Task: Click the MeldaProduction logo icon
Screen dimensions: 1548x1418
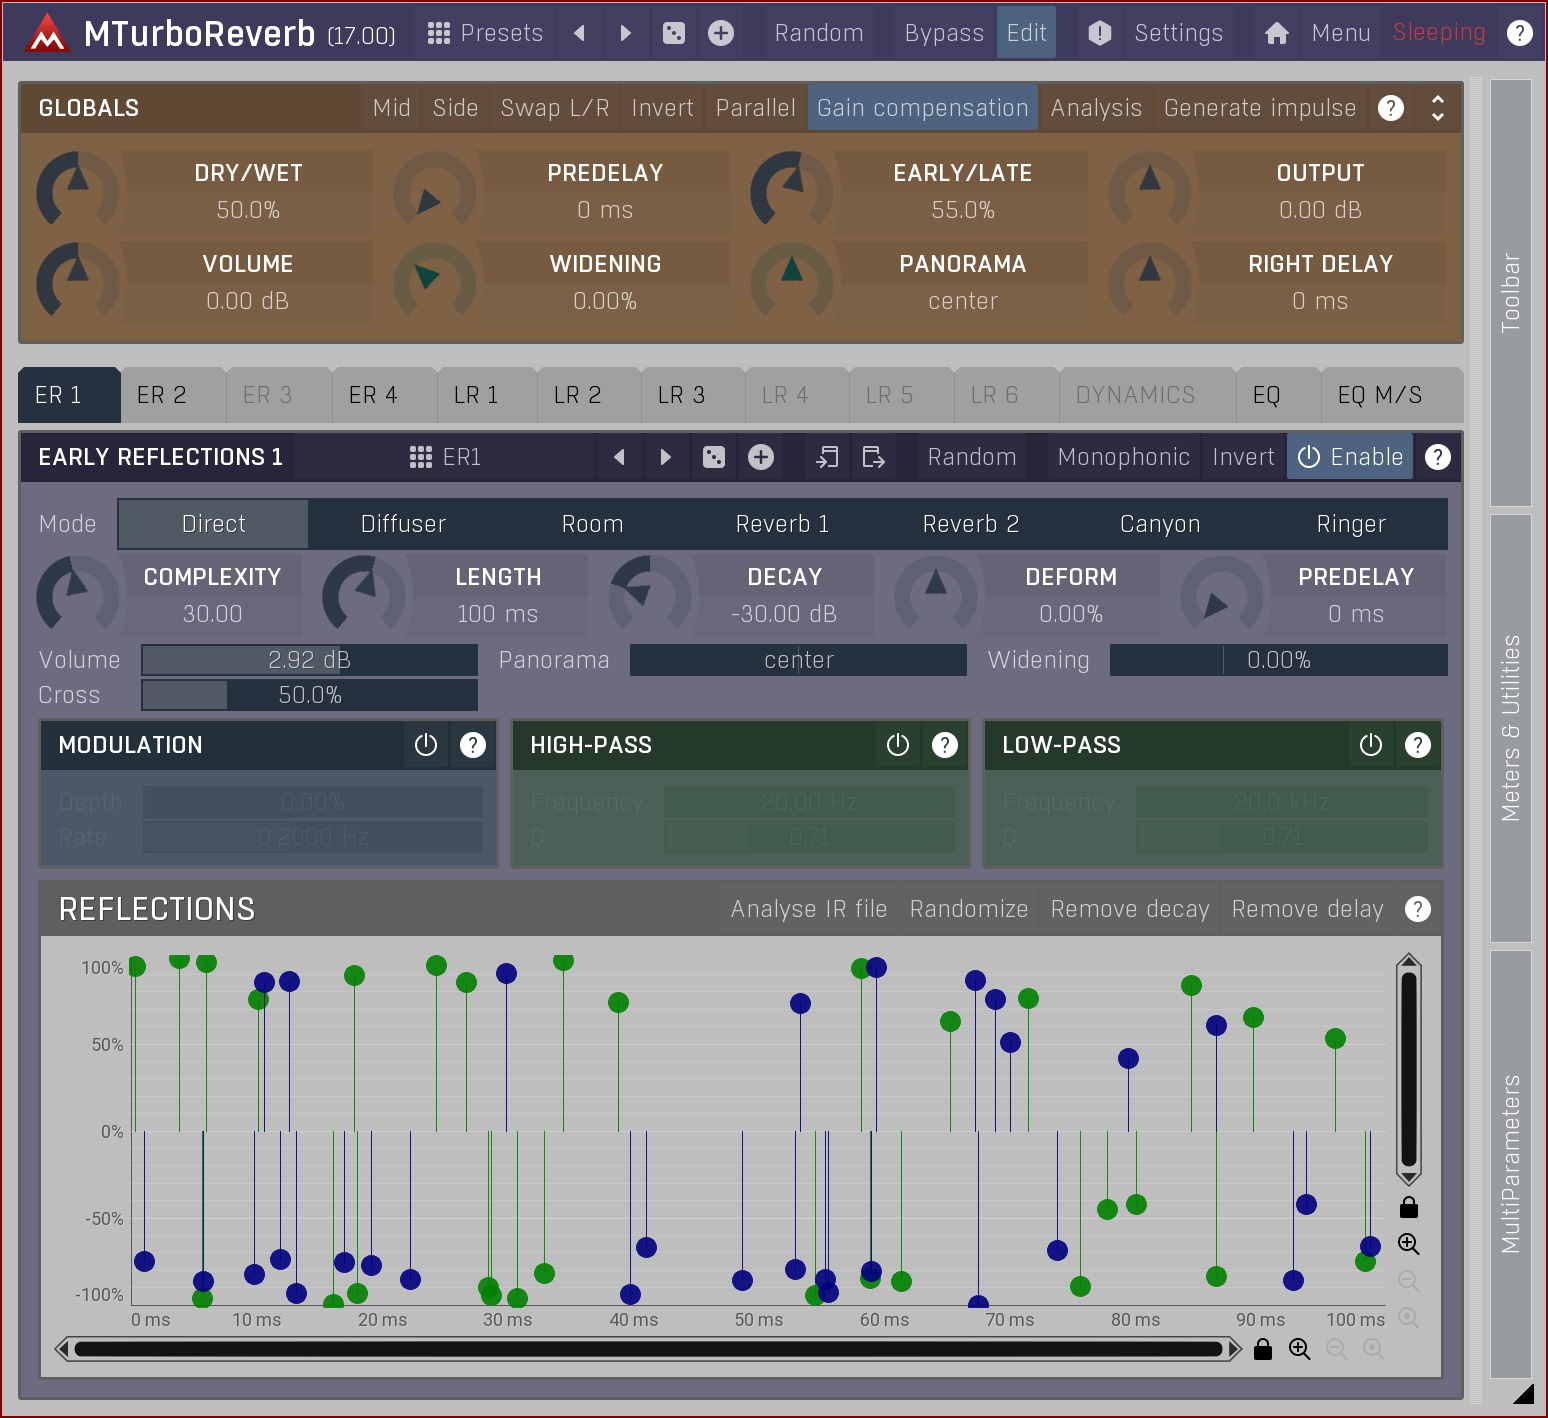Action: 47,34
